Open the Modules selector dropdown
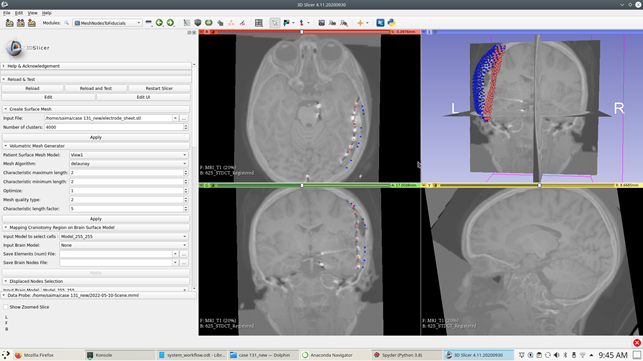643x361 pixels. (107, 23)
